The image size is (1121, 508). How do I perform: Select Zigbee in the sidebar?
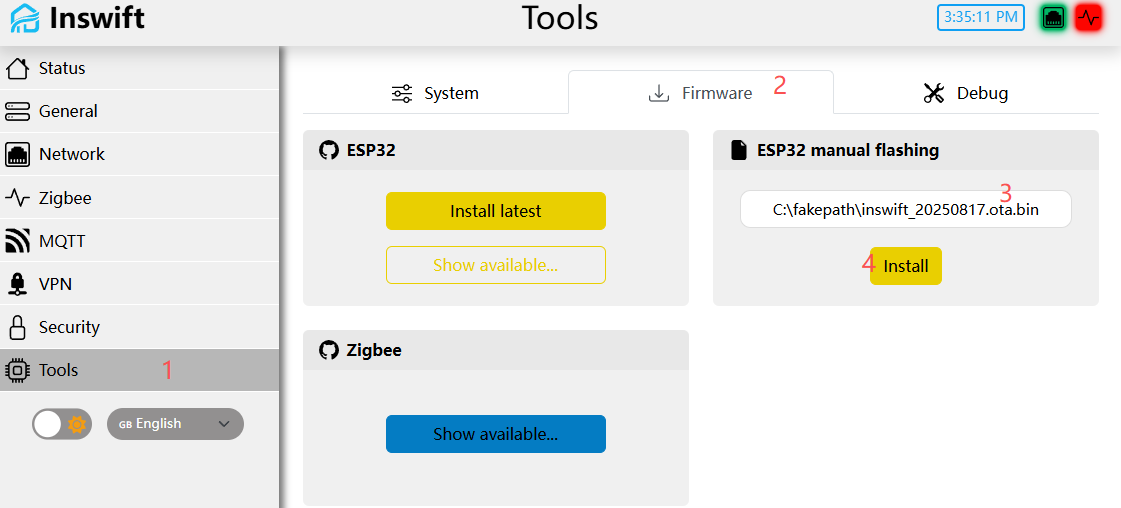[139, 198]
